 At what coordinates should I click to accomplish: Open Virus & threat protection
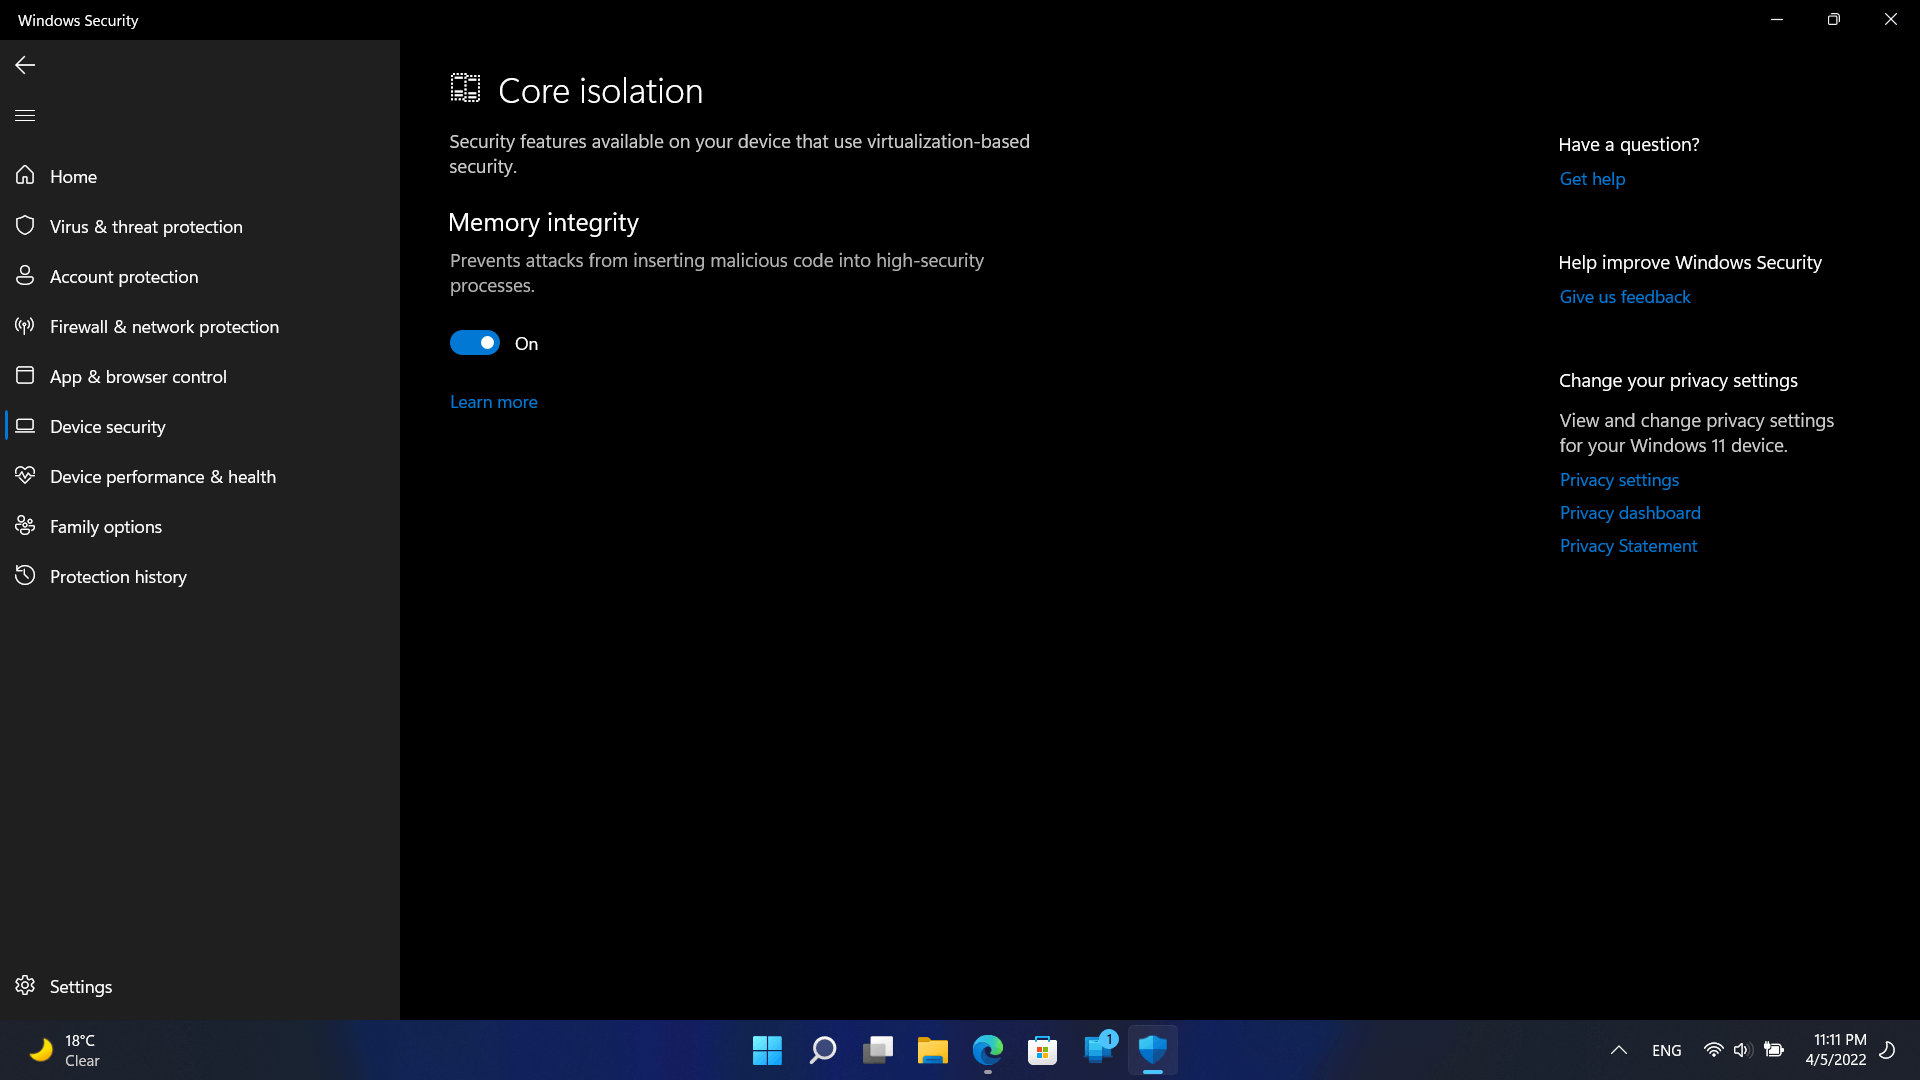point(146,227)
